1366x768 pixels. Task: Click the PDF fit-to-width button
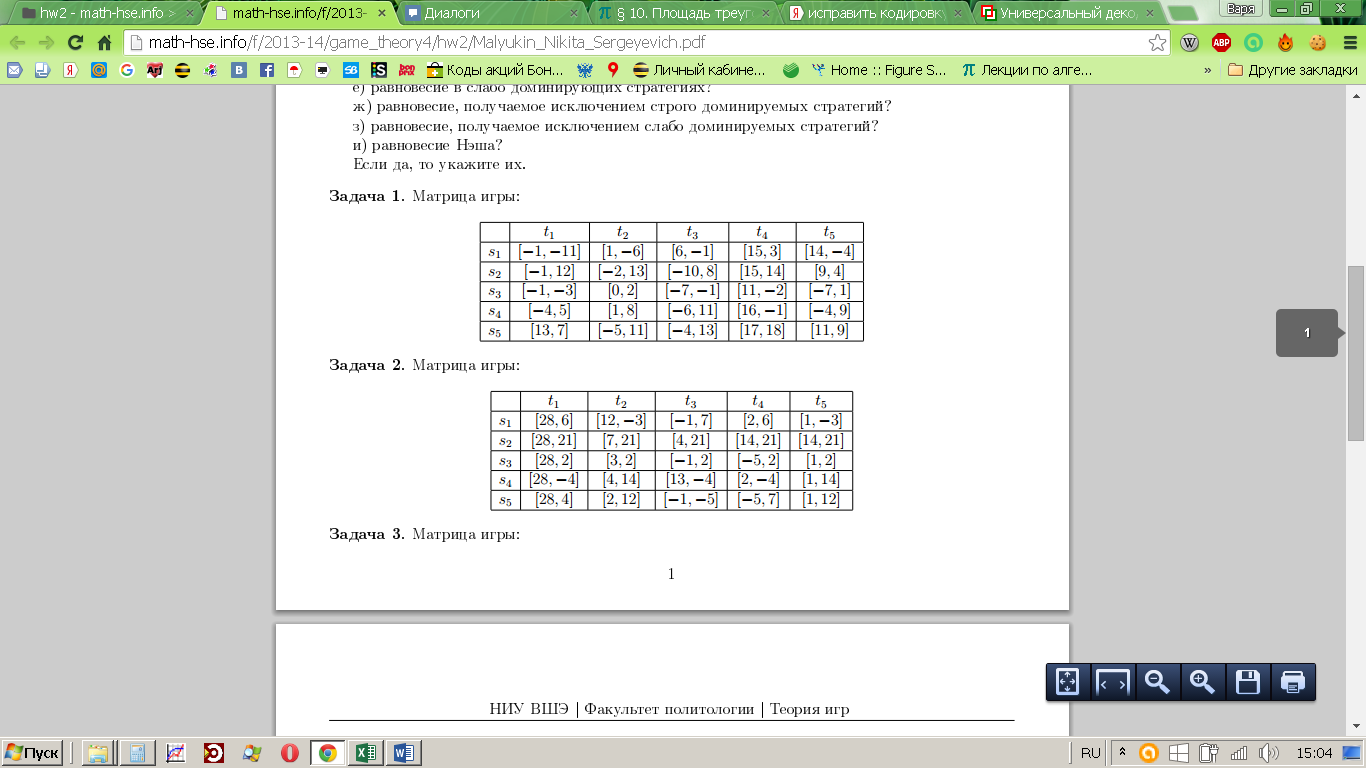(x=1112, y=682)
